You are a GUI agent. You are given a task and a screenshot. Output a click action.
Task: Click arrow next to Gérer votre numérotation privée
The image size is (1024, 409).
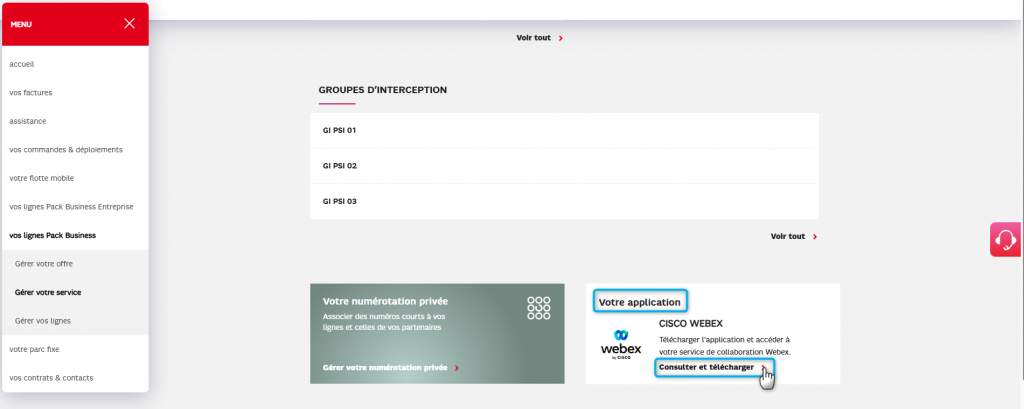457,368
